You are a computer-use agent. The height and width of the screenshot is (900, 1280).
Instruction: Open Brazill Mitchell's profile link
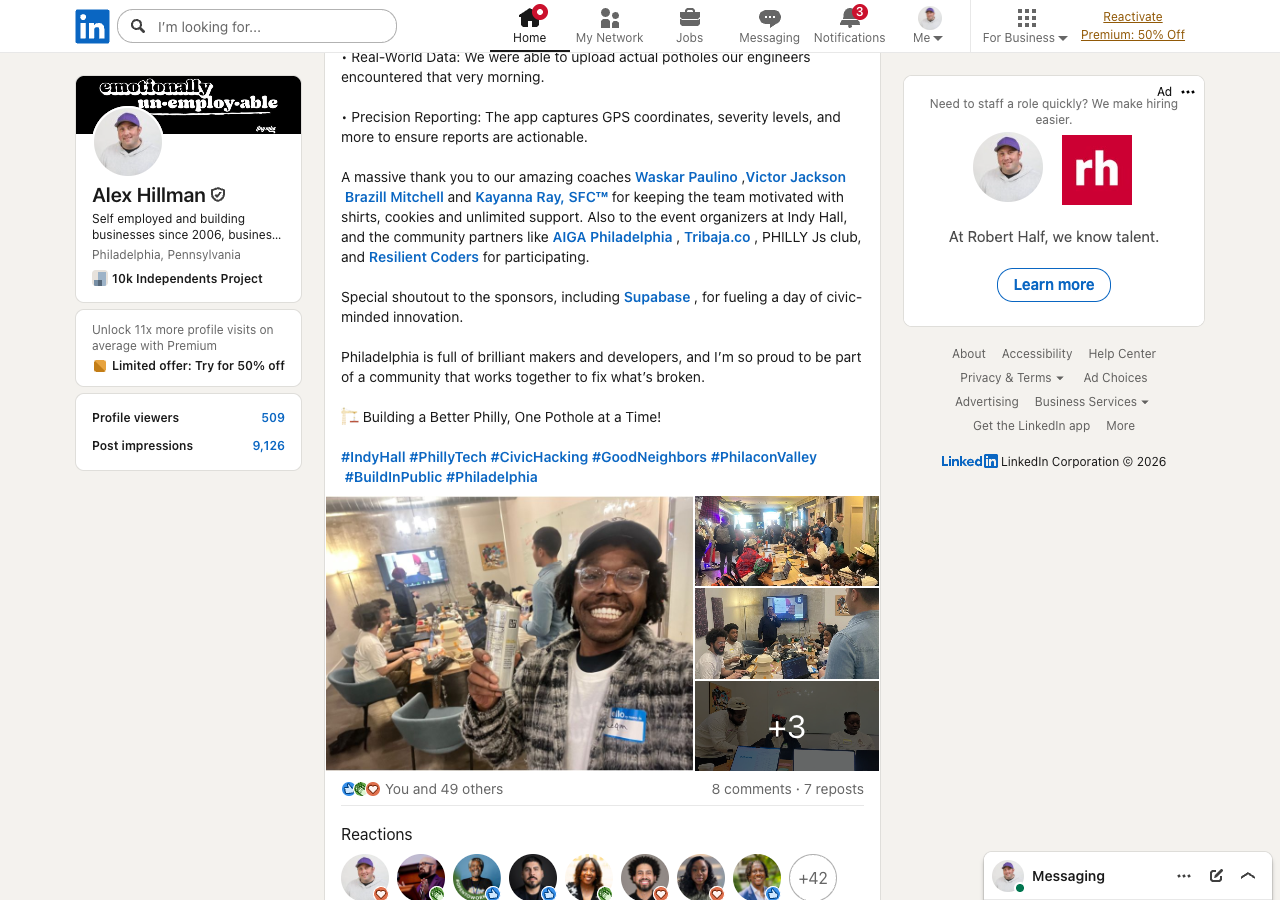point(394,197)
